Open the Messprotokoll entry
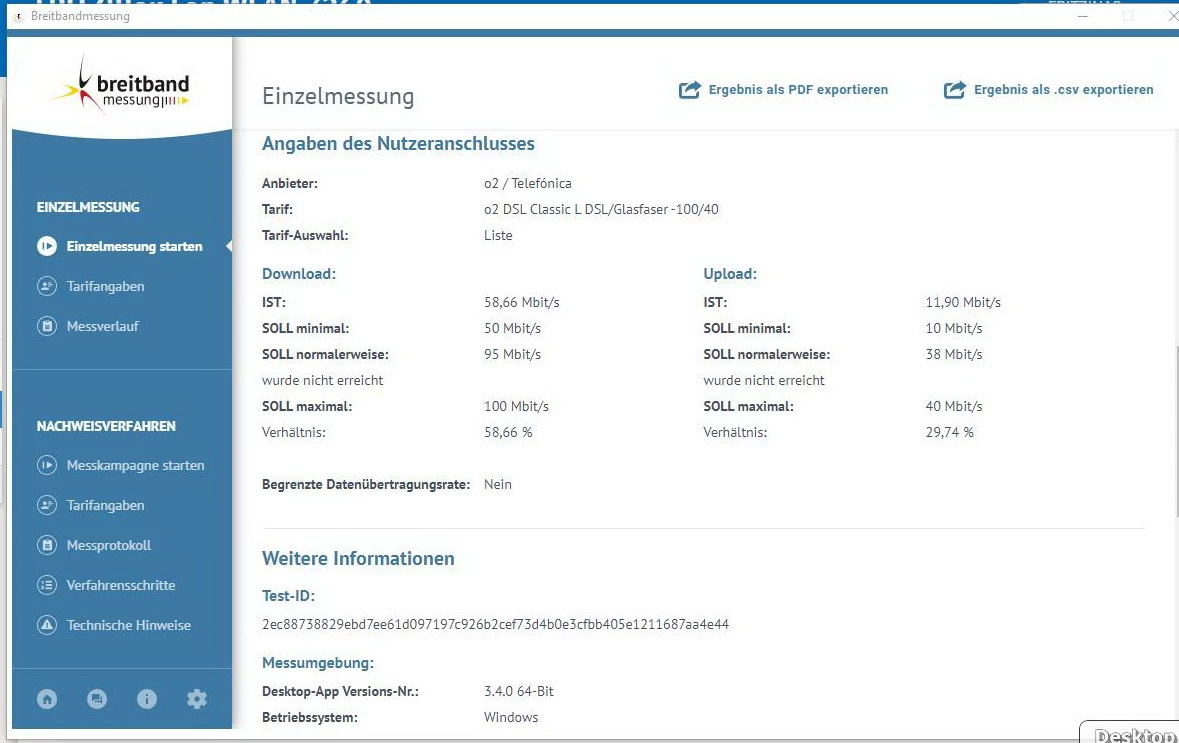 [108, 545]
